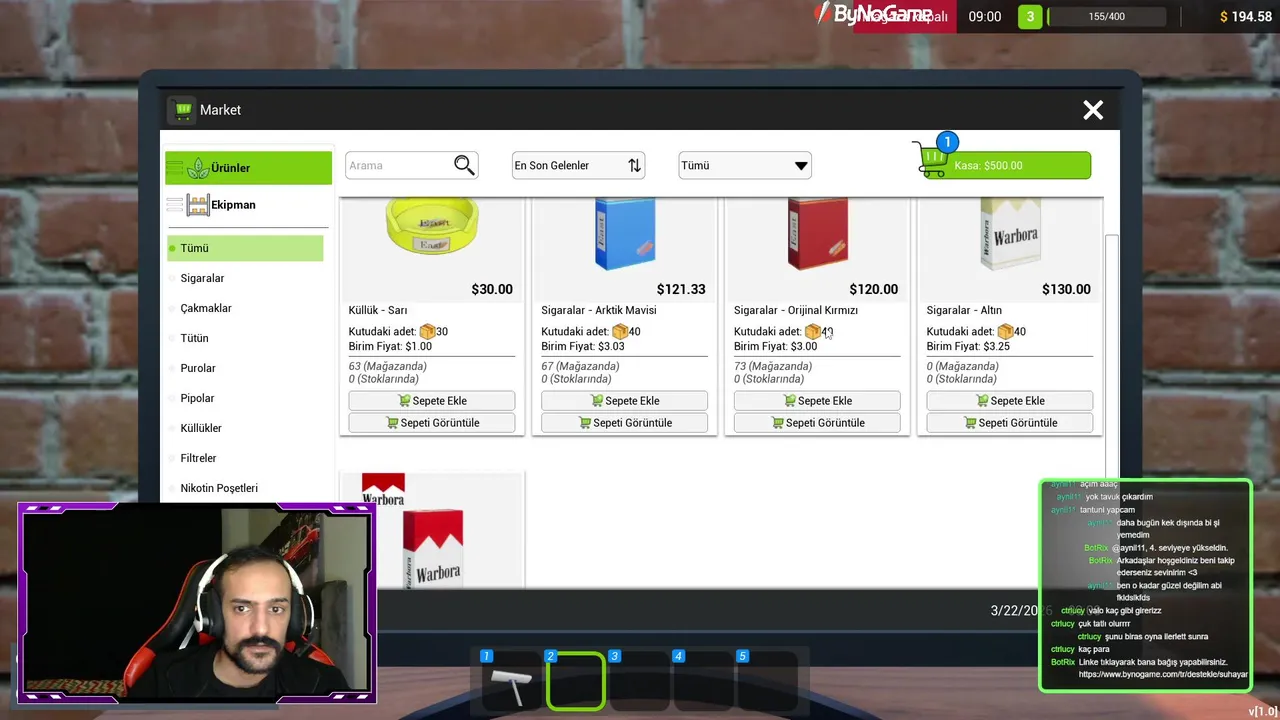The height and width of the screenshot is (720, 1280).
Task: Open the Ekipman tab
Action: (x=248, y=205)
